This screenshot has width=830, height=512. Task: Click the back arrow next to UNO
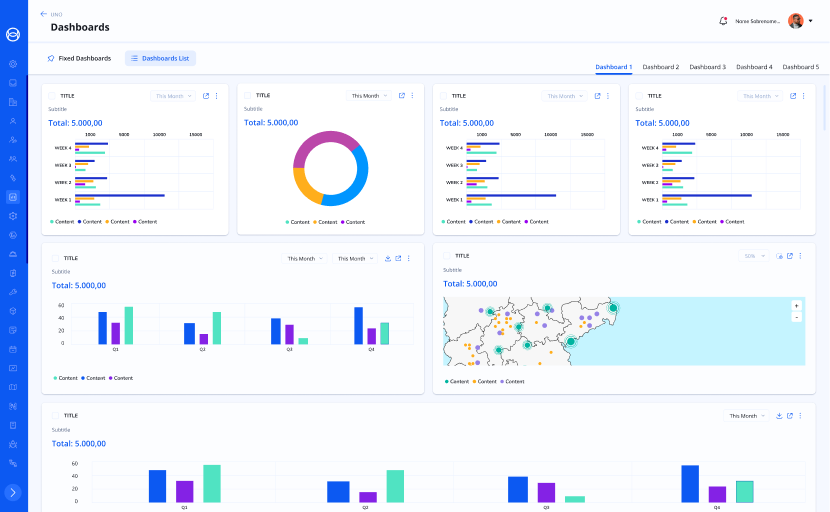[43, 14]
